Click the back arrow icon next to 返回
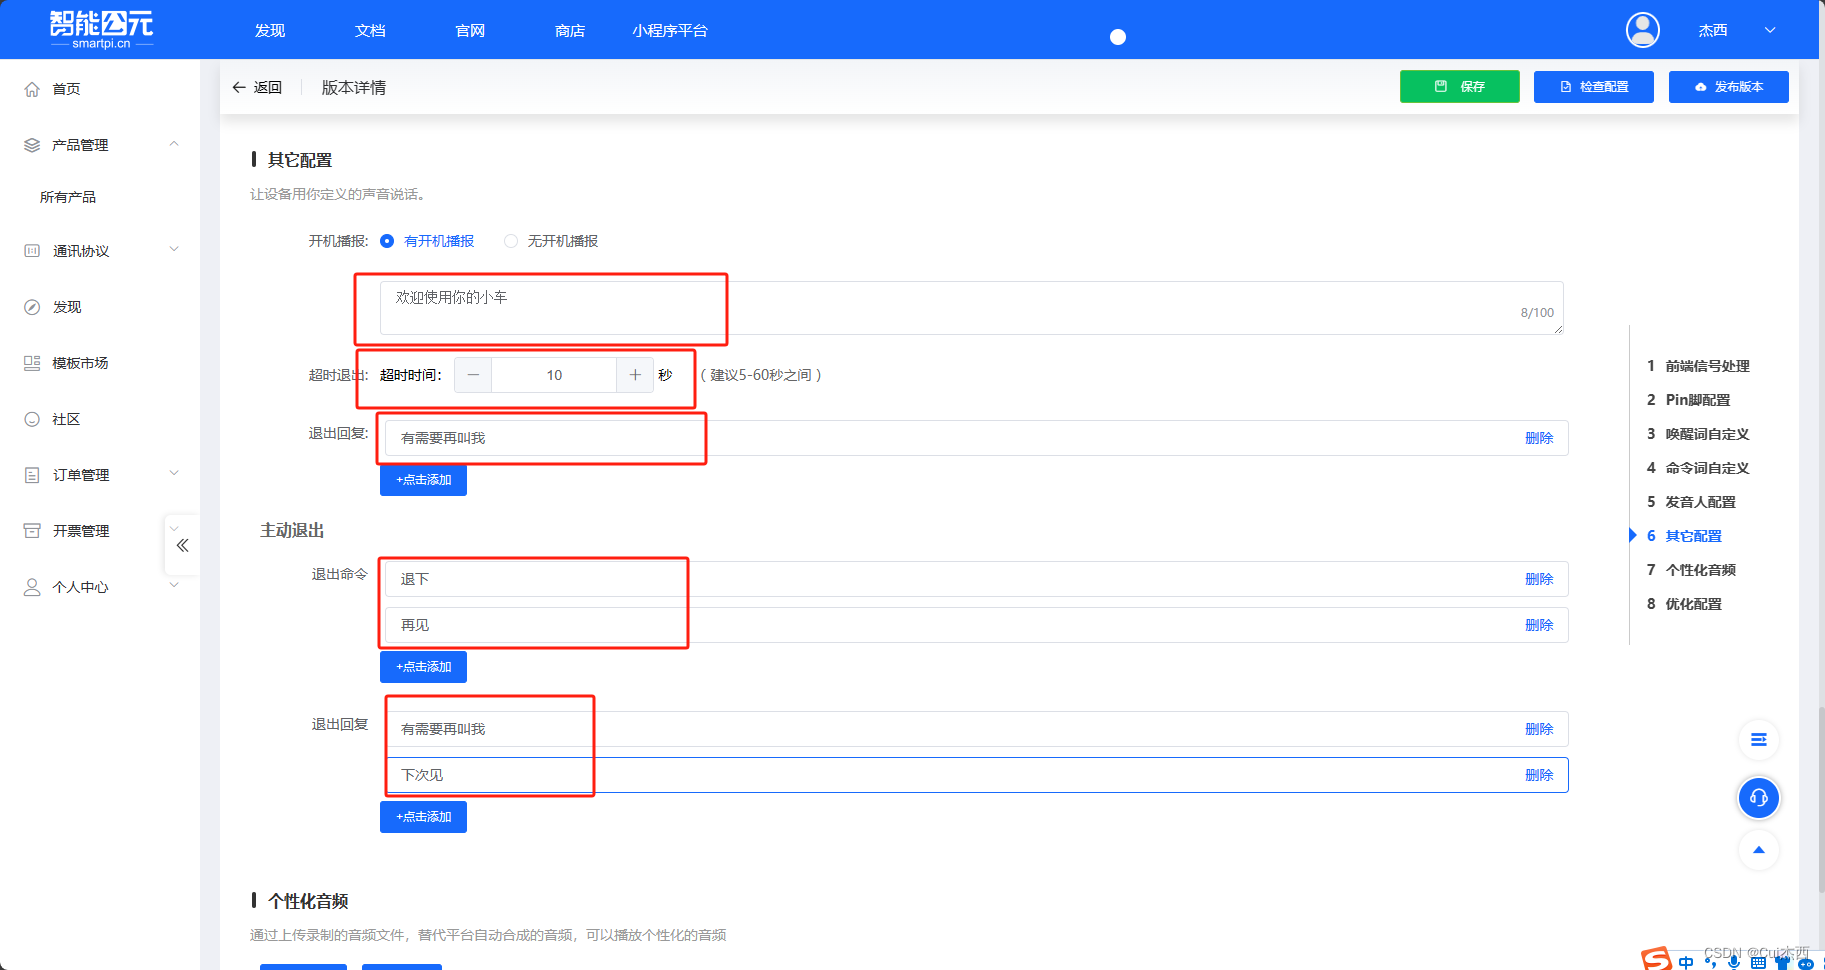This screenshot has width=1825, height=970. 239,87
